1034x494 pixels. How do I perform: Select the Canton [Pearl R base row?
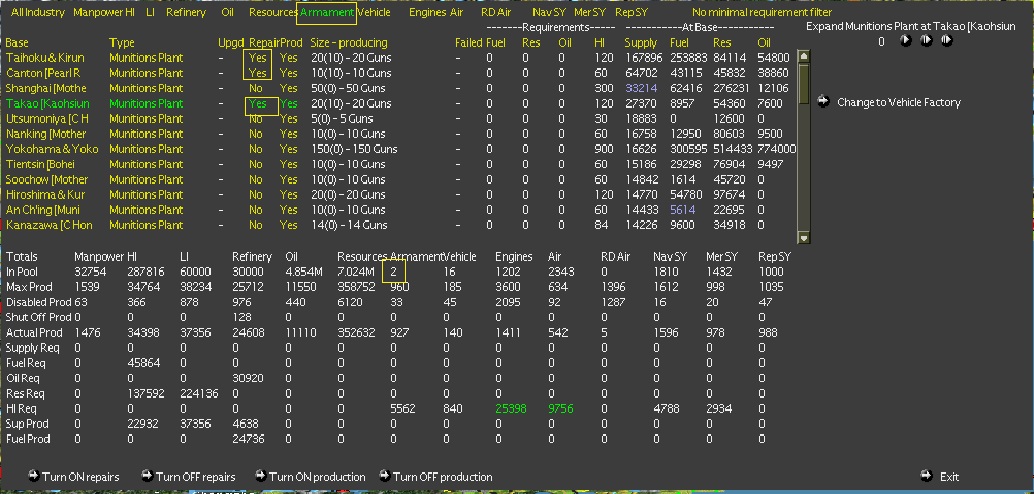(43, 73)
